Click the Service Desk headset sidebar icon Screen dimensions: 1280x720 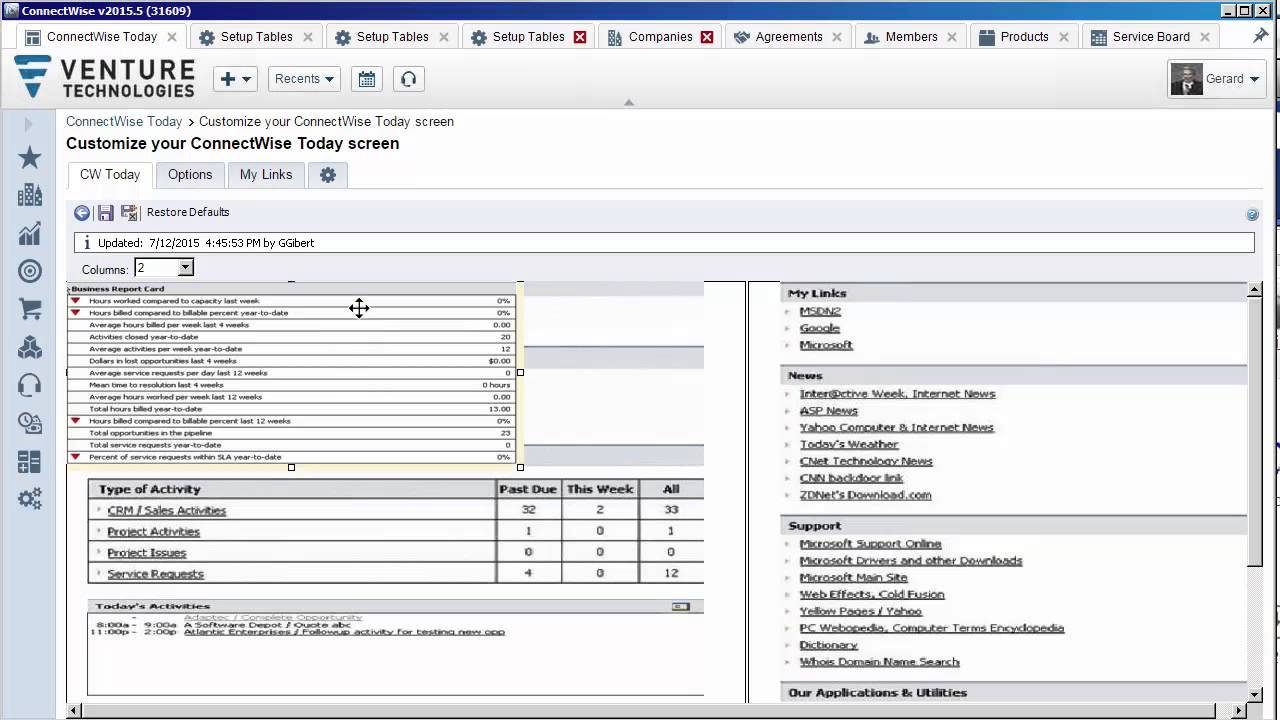click(29, 384)
